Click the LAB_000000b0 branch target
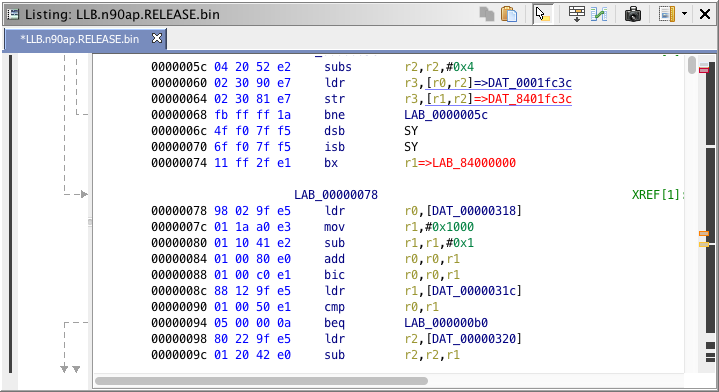 446,323
